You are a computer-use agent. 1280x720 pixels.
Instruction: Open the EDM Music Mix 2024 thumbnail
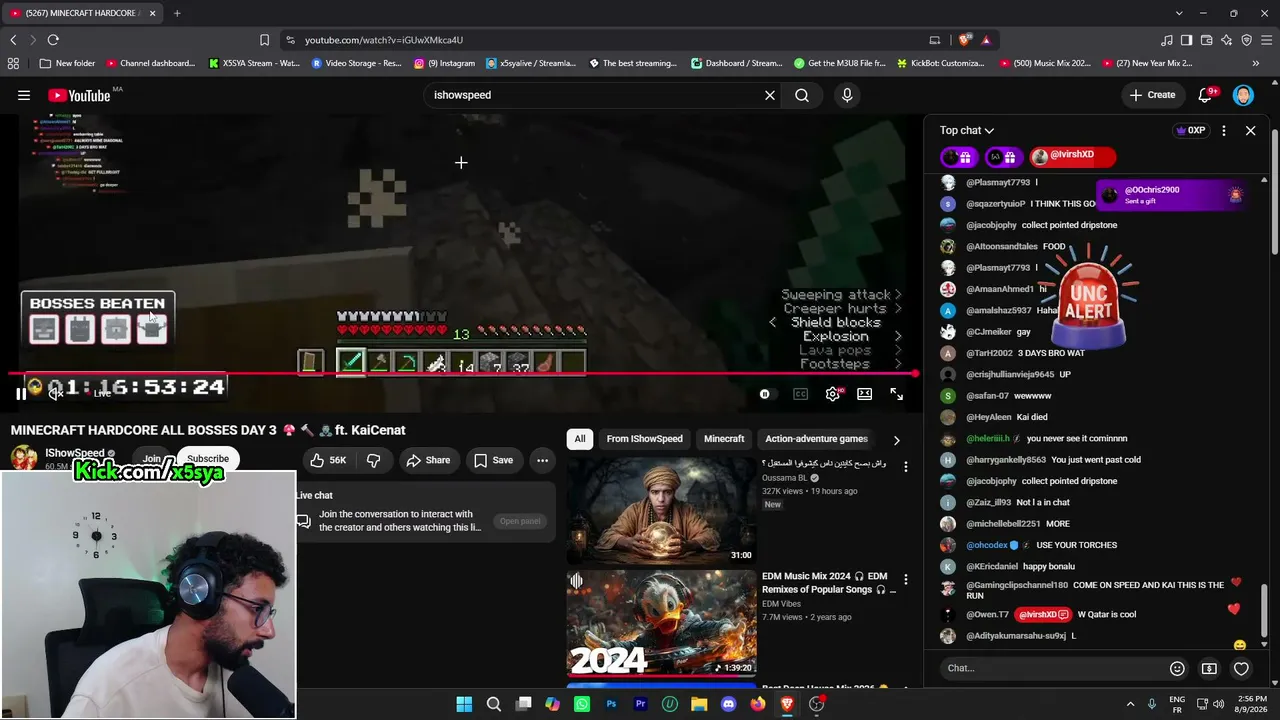[x=661, y=623]
